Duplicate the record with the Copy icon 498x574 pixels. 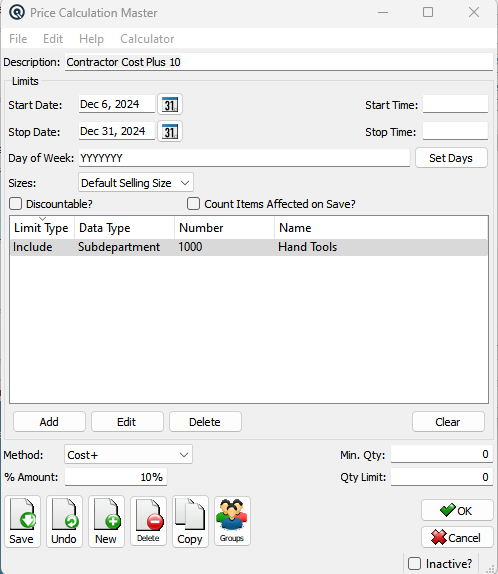(190, 521)
